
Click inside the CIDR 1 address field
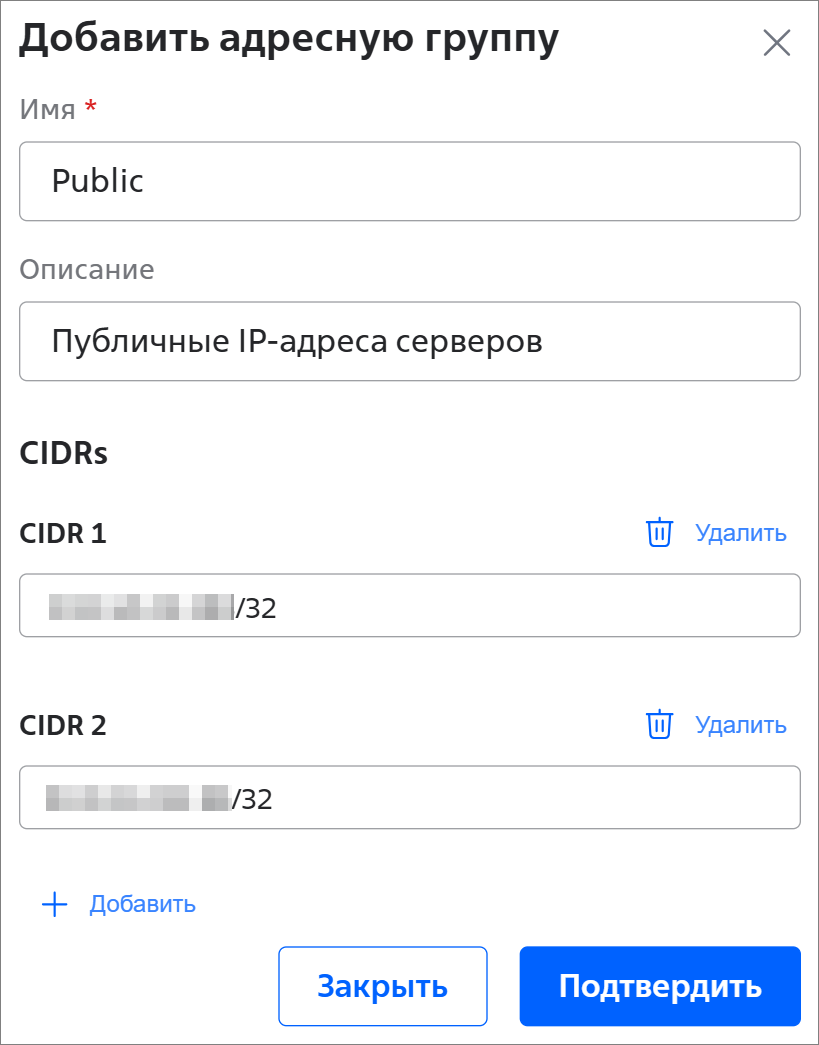[x=500, y=606]
